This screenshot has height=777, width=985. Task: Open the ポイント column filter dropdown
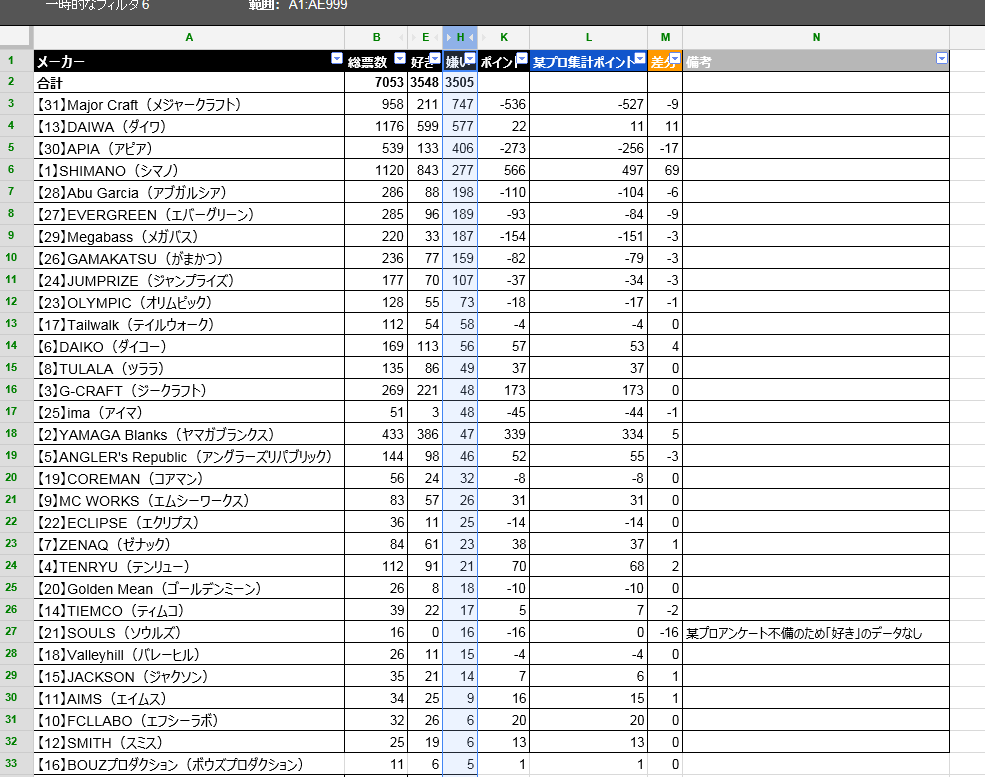pos(521,59)
